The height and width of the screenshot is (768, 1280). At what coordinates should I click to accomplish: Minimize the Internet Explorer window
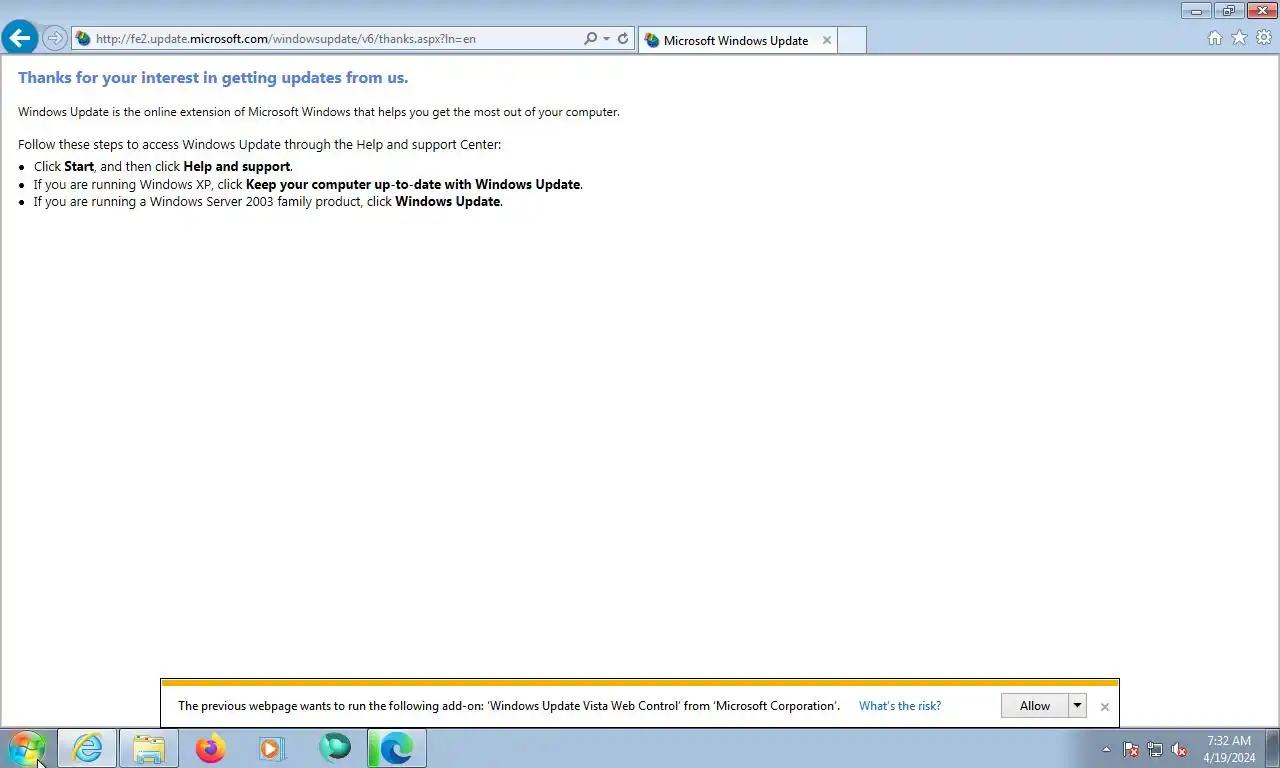1196,11
